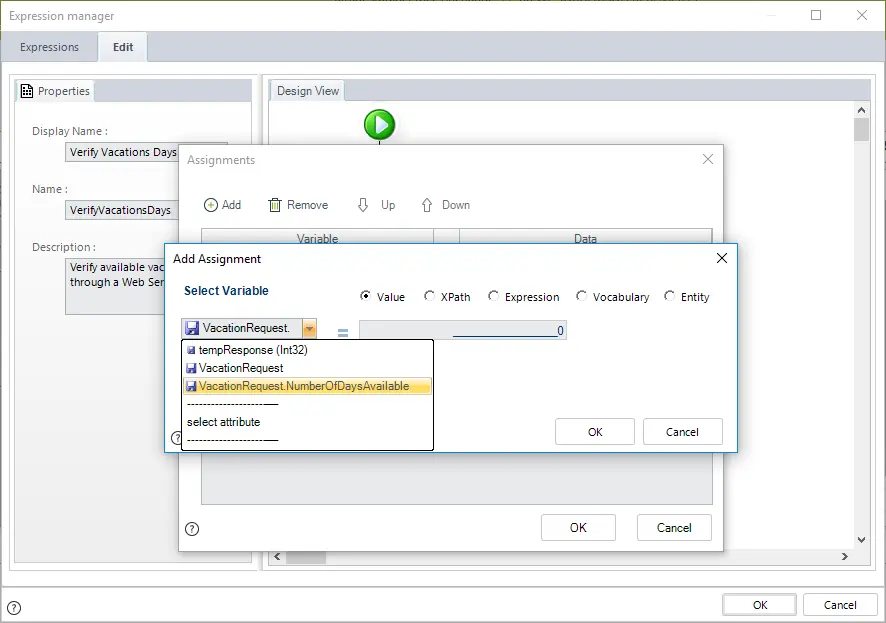Open help from the Assignments dialog question icon
Screen dimensions: 886x623
(x=192, y=529)
